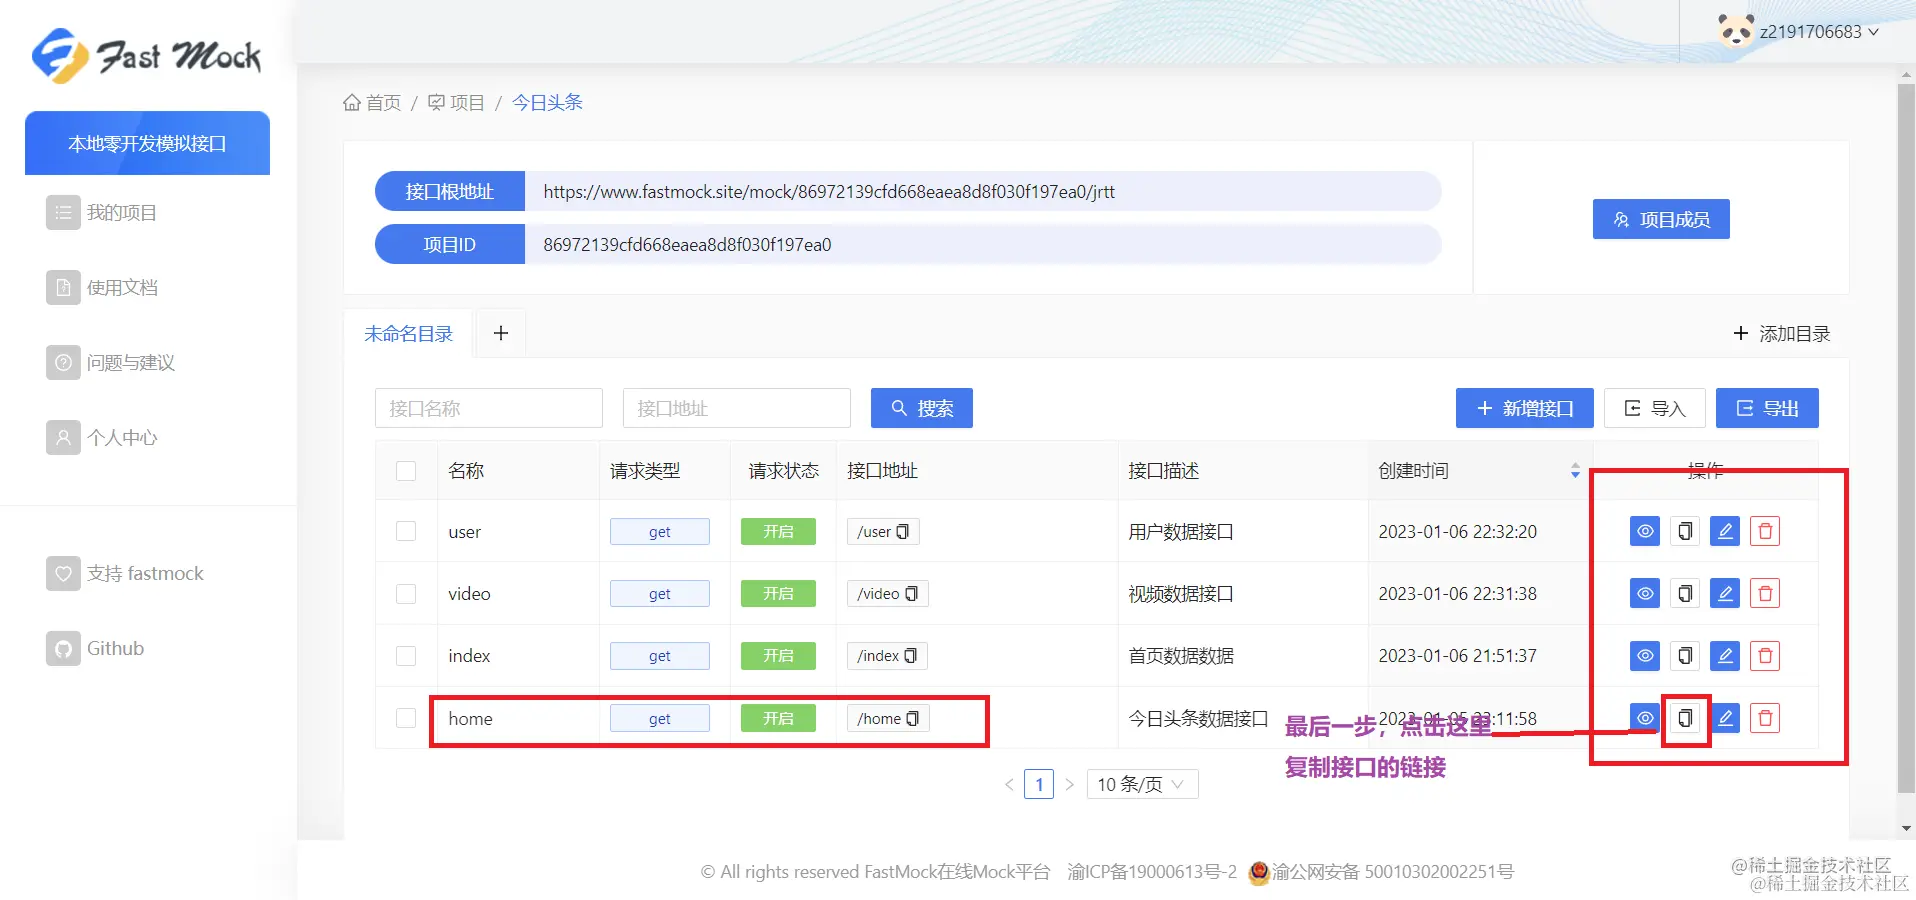
Task: Click the get request type for home
Action: click(660, 718)
